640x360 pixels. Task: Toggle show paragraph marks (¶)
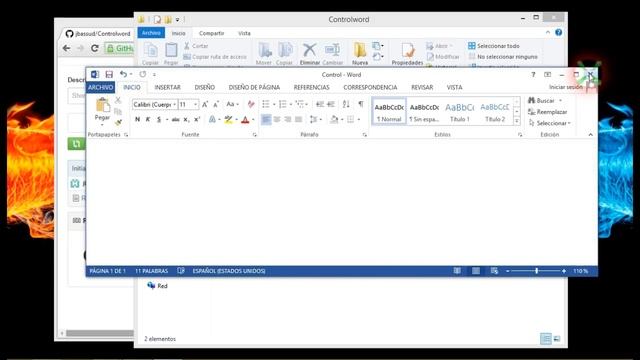(361, 104)
